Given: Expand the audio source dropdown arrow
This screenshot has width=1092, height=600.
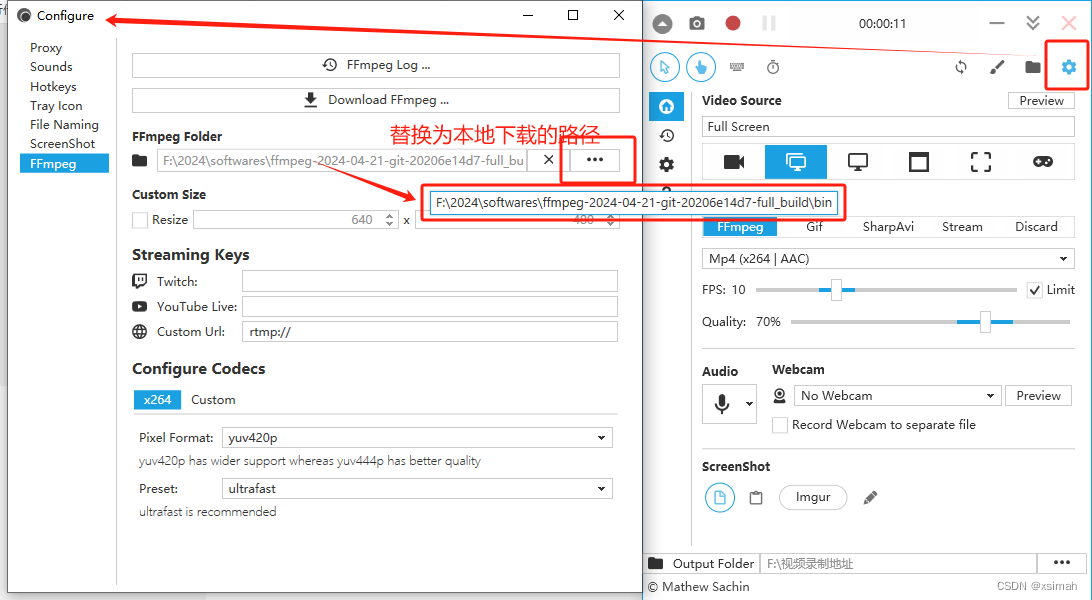Looking at the screenshot, I should (x=749, y=404).
